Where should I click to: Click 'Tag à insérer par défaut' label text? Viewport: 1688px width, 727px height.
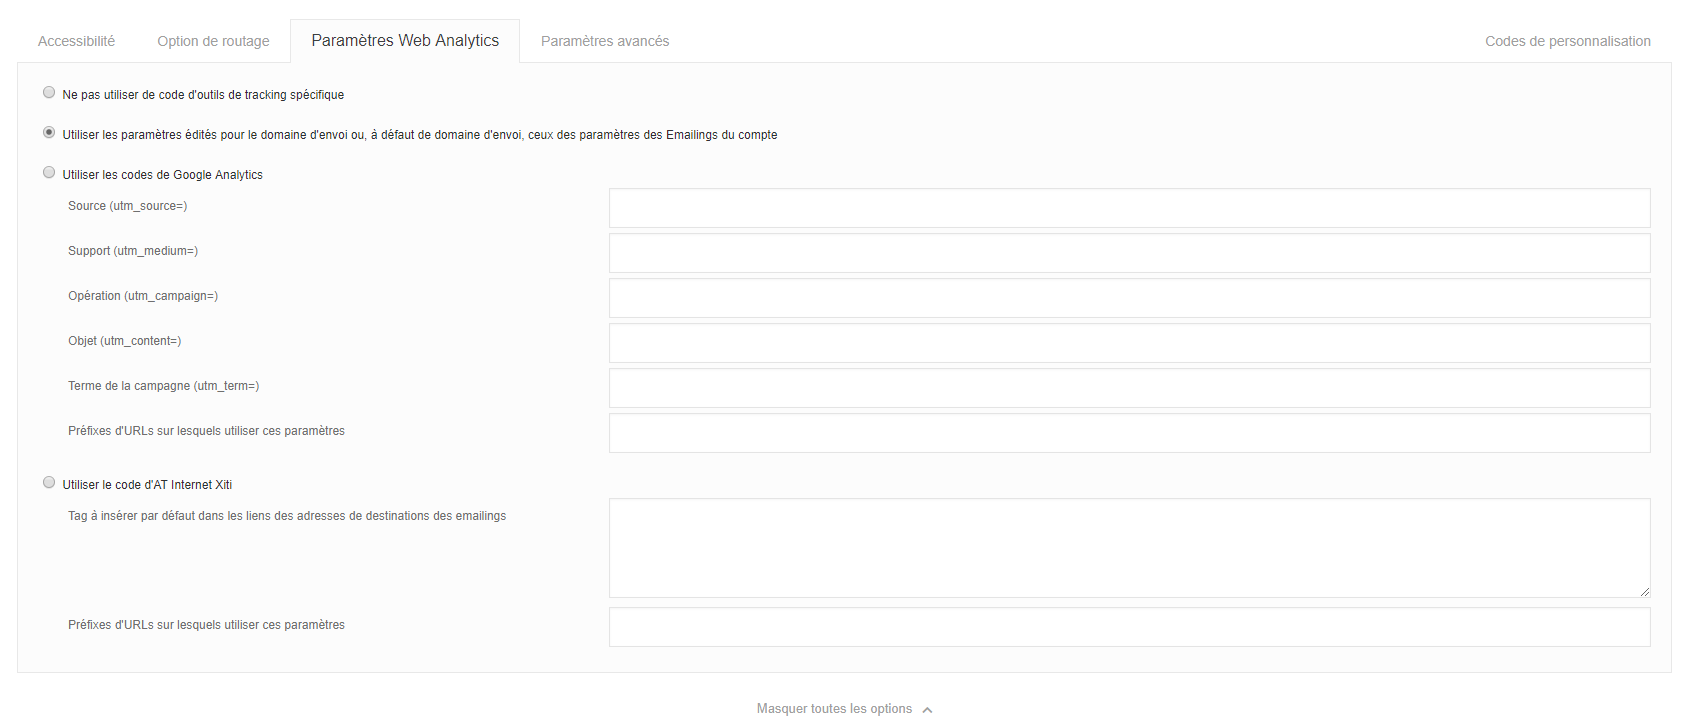click(x=287, y=516)
